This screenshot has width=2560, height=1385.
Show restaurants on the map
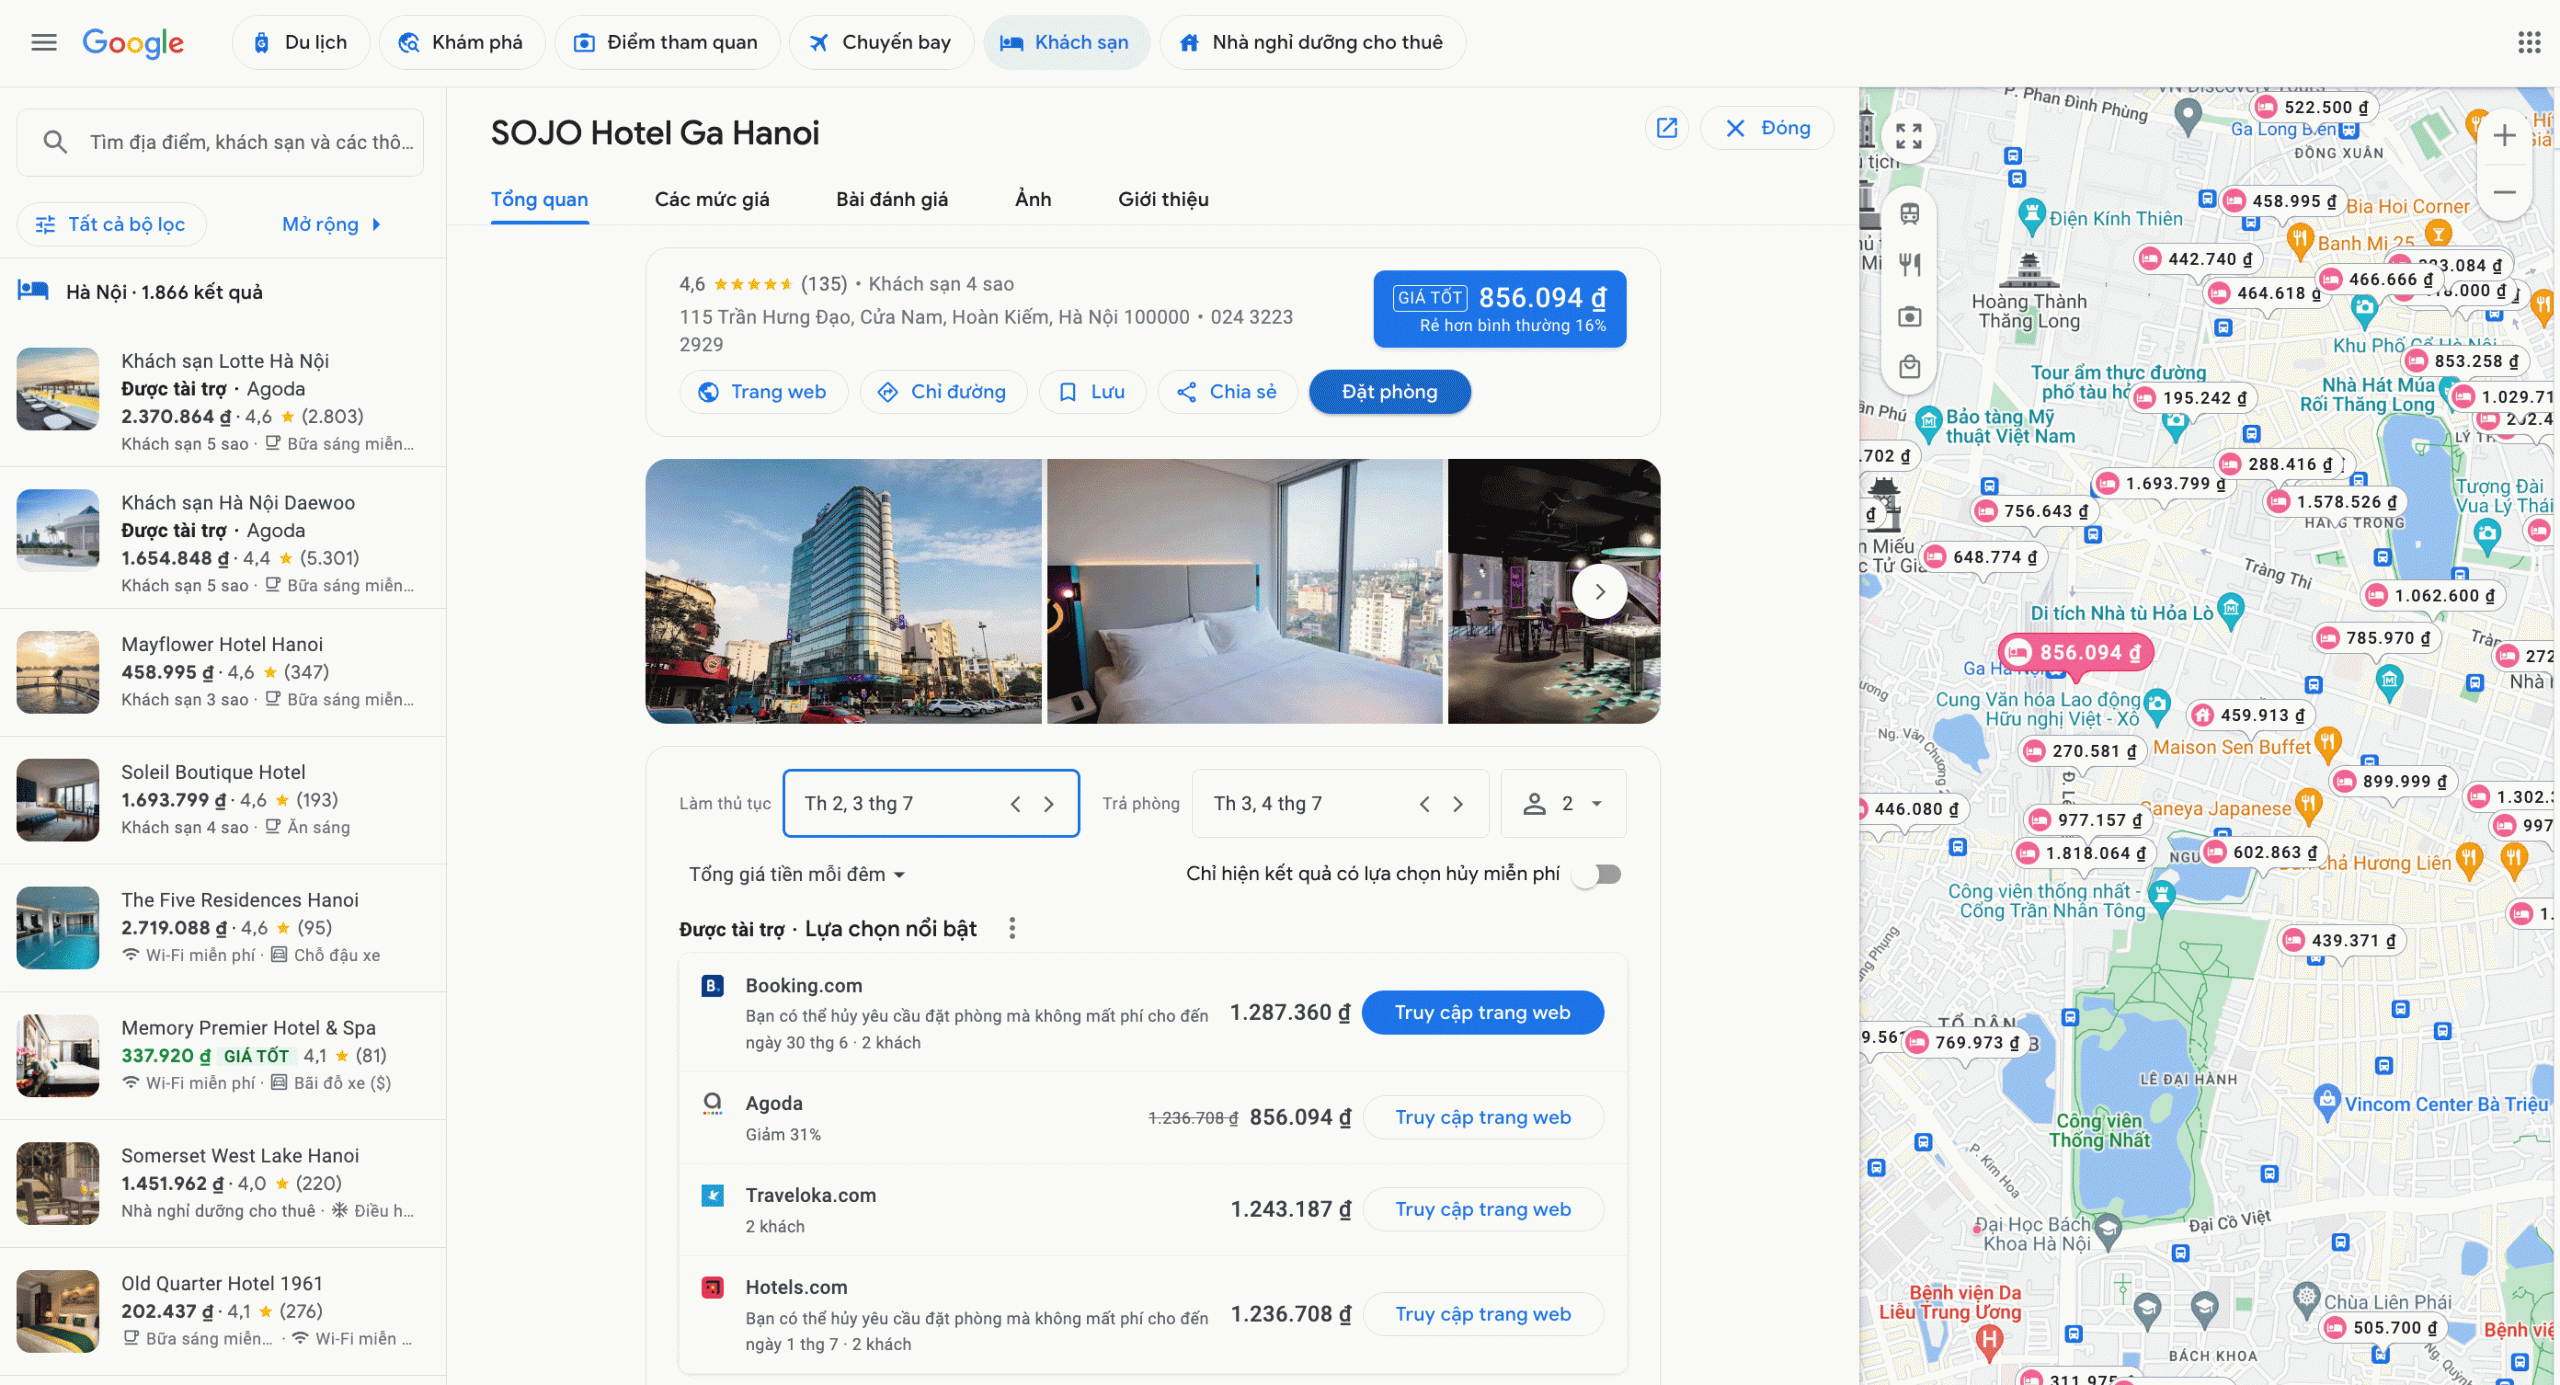1909,265
